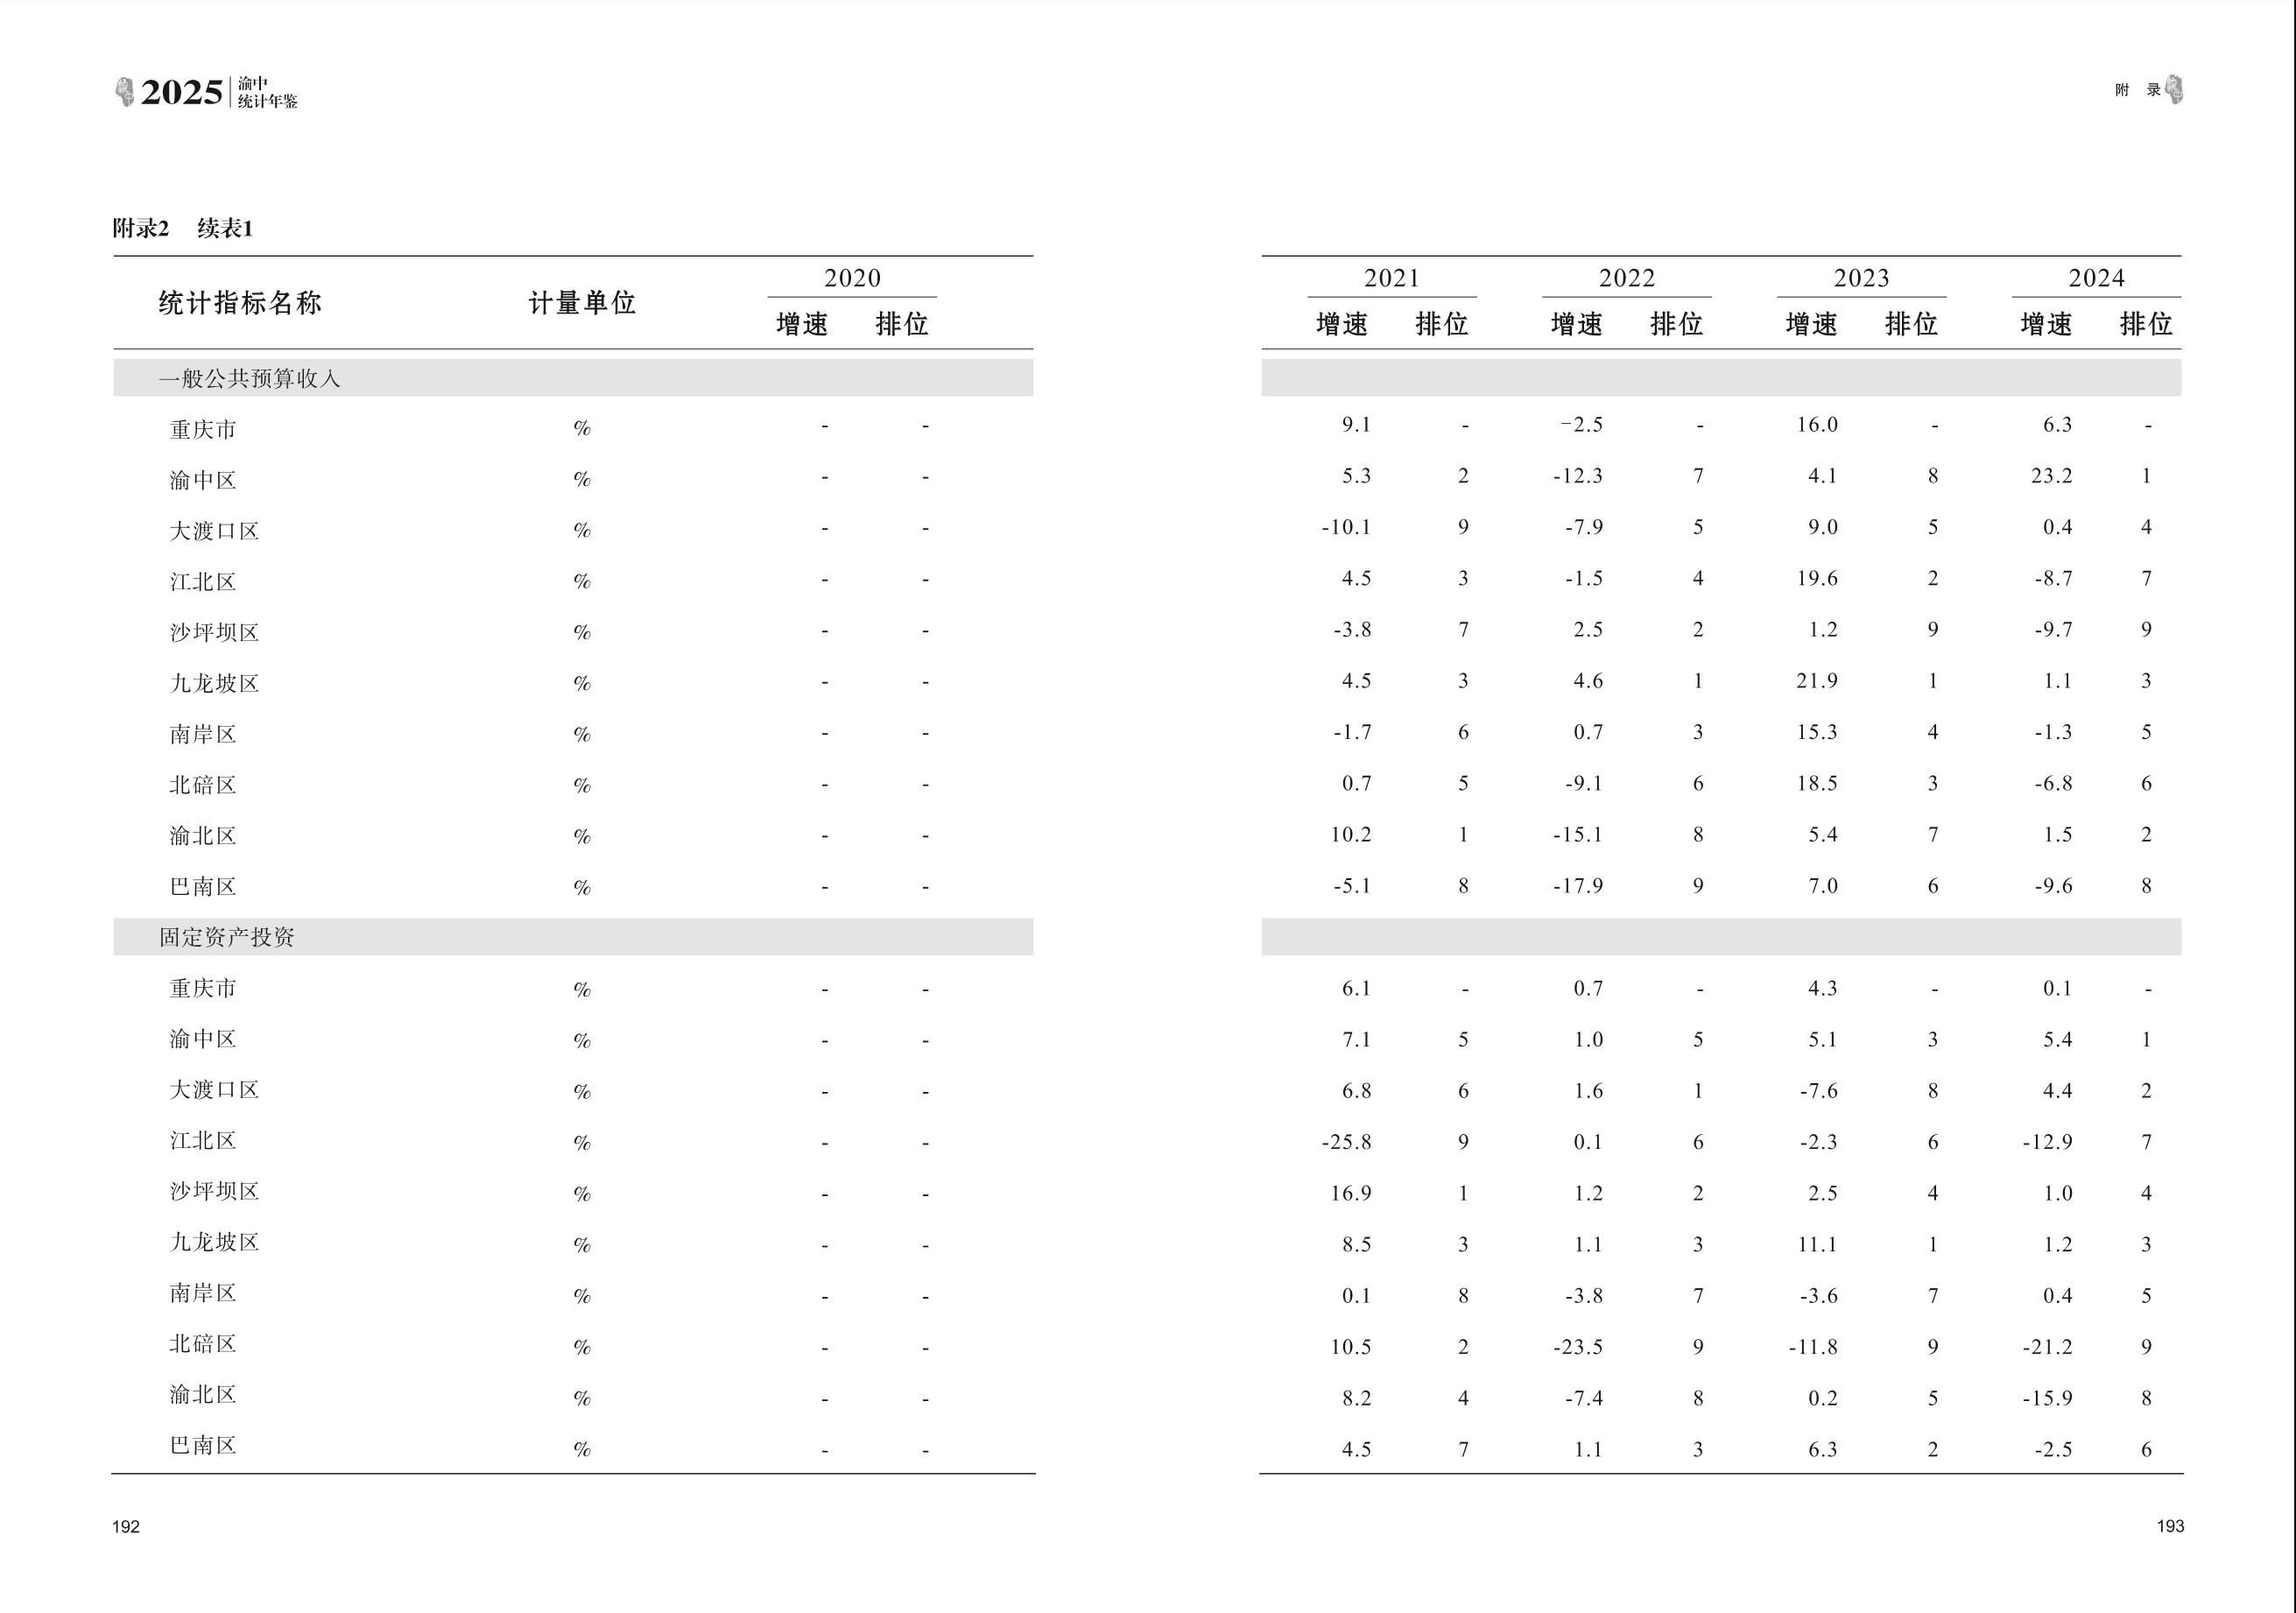The height and width of the screenshot is (1613, 2296).
Task: Select the 2021 year column header
Action: 1391,278
